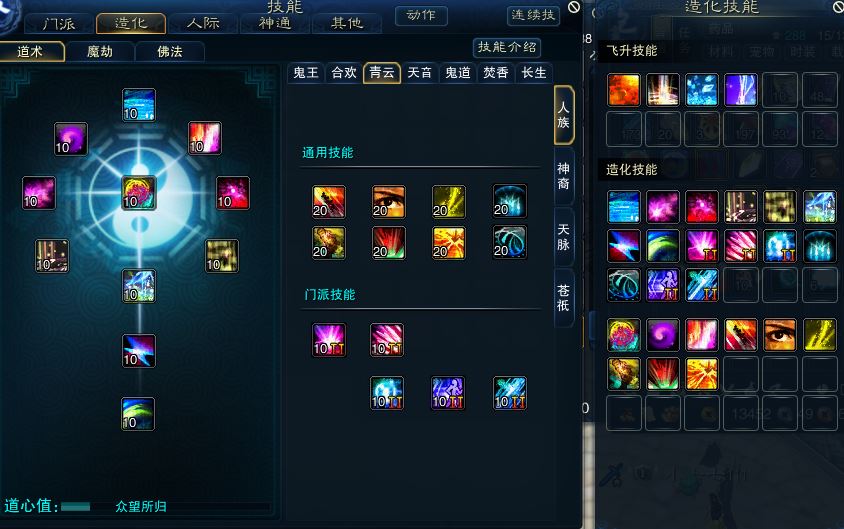This screenshot has height=529, width=844.
Task: Click the first pink burst skill under 门派技能
Action: click(x=329, y=340)
